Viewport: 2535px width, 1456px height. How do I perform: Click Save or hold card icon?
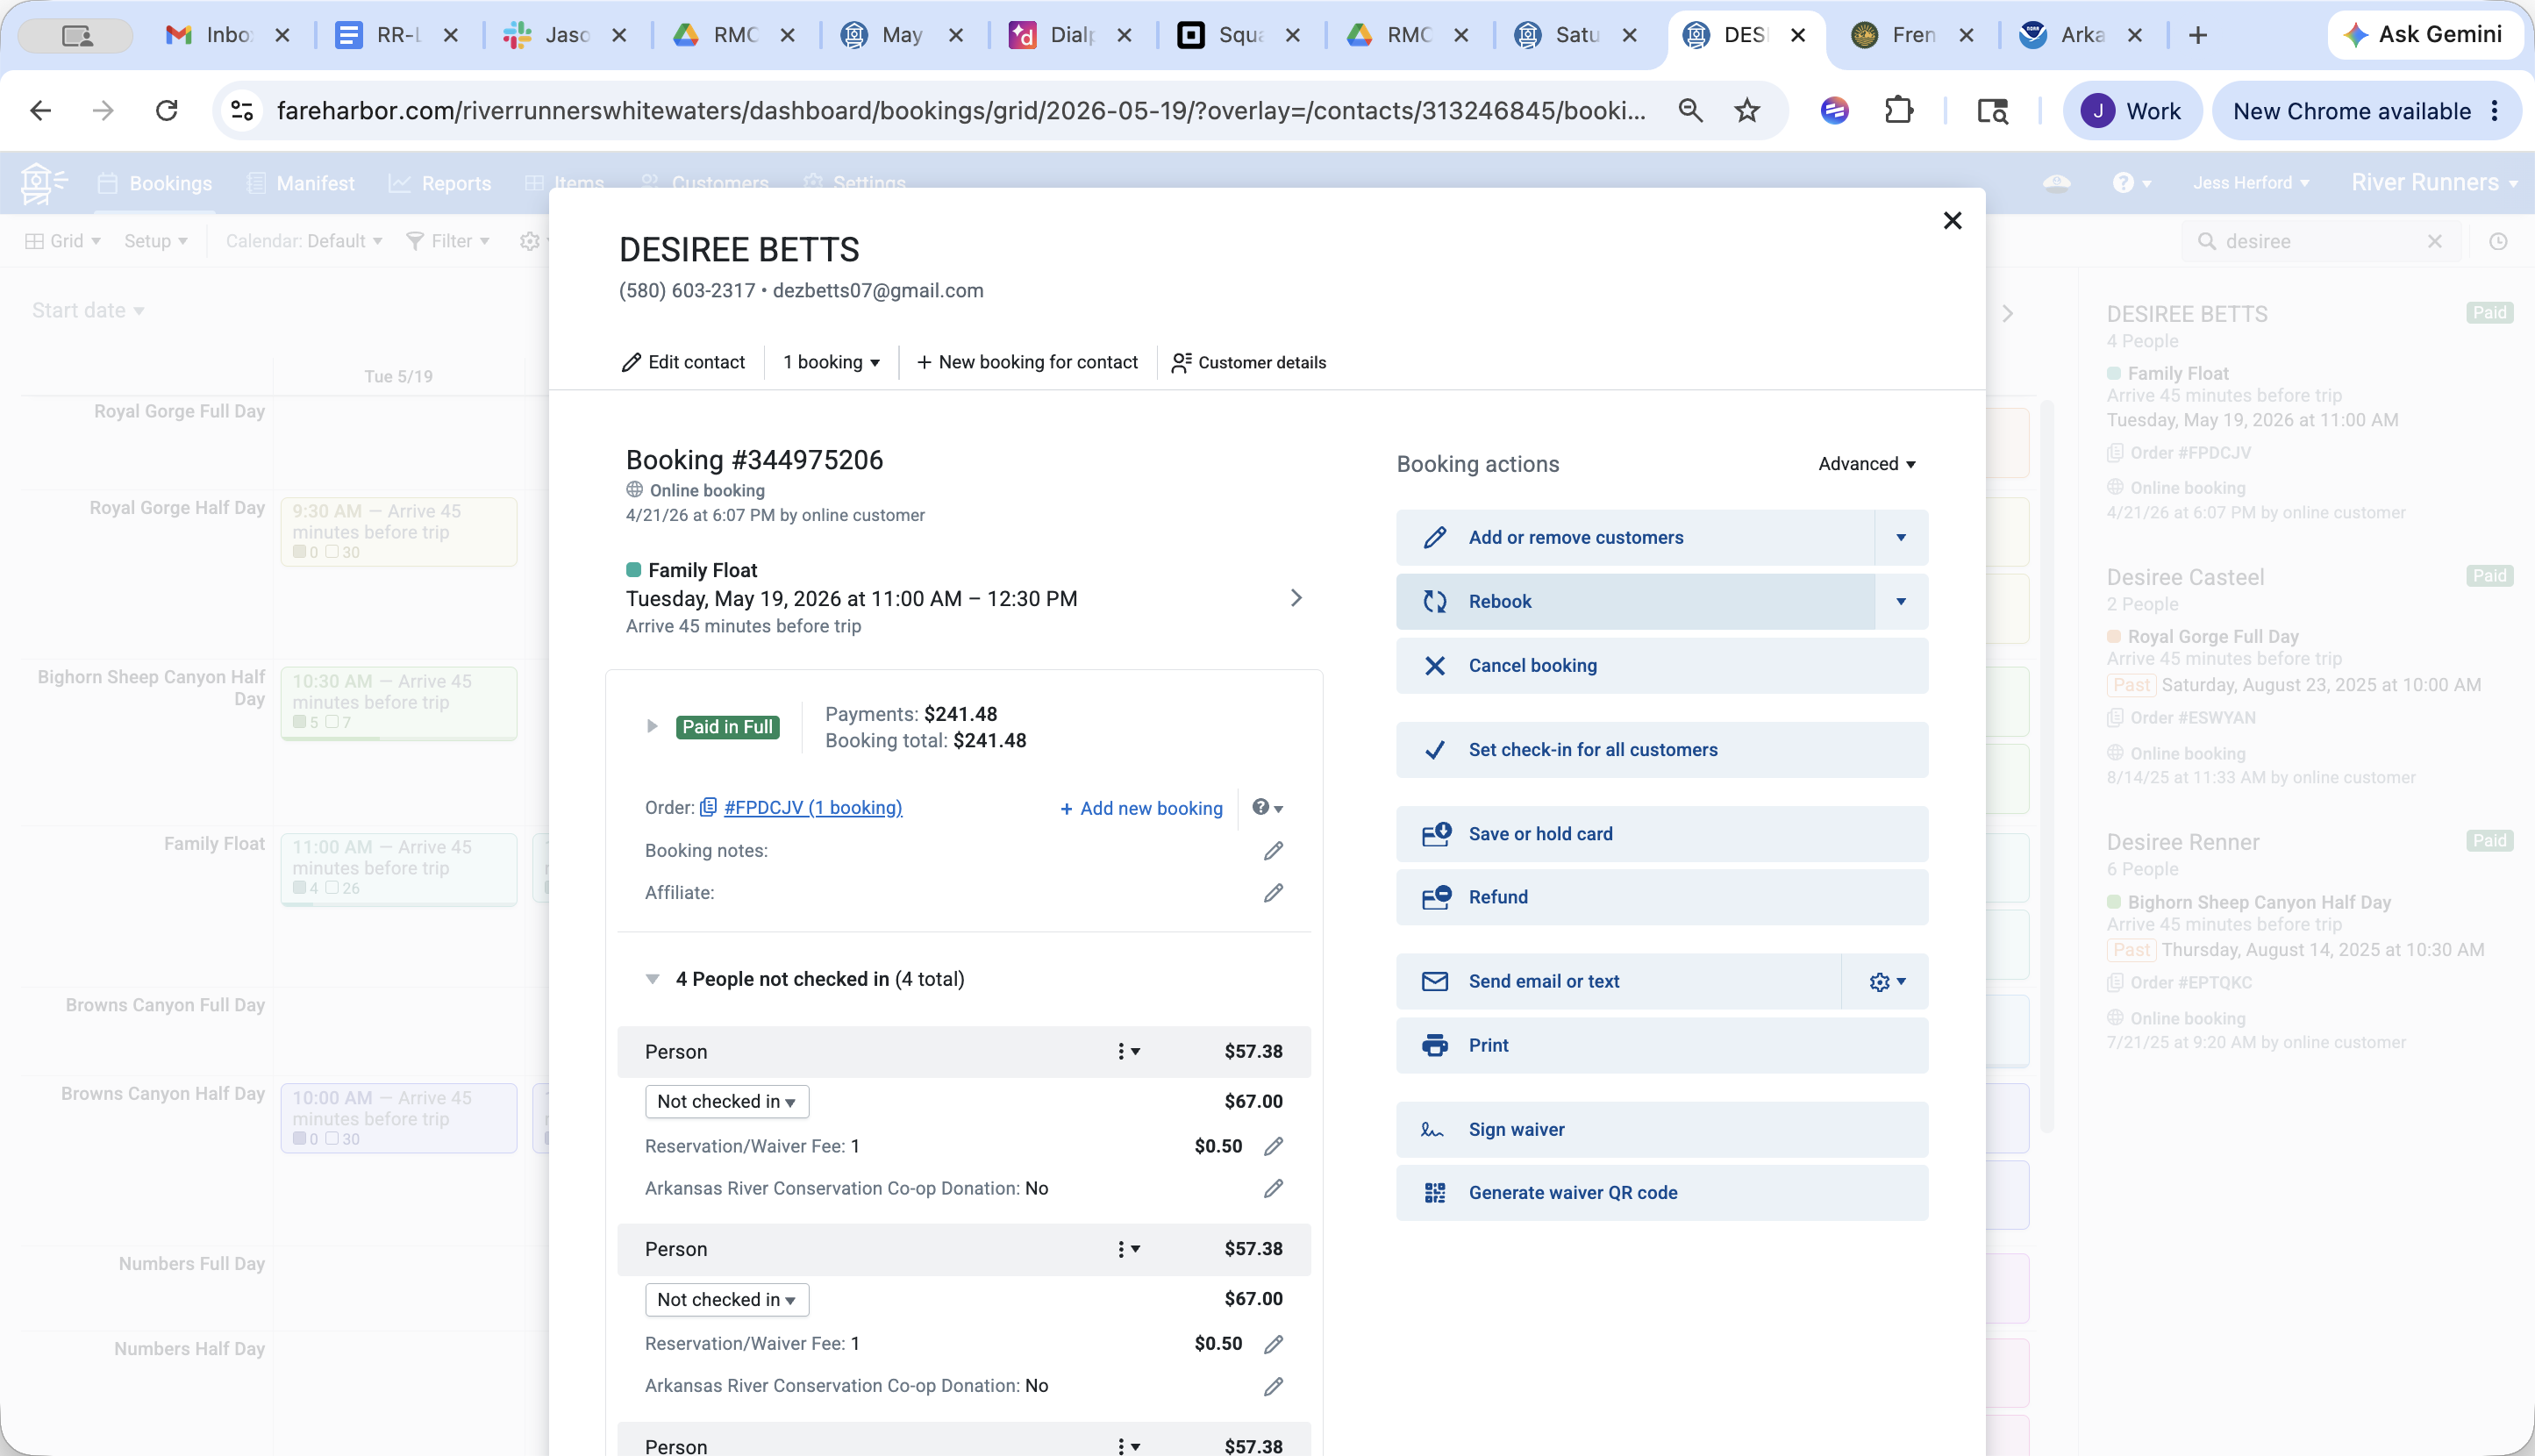(x=1436, y=834)
